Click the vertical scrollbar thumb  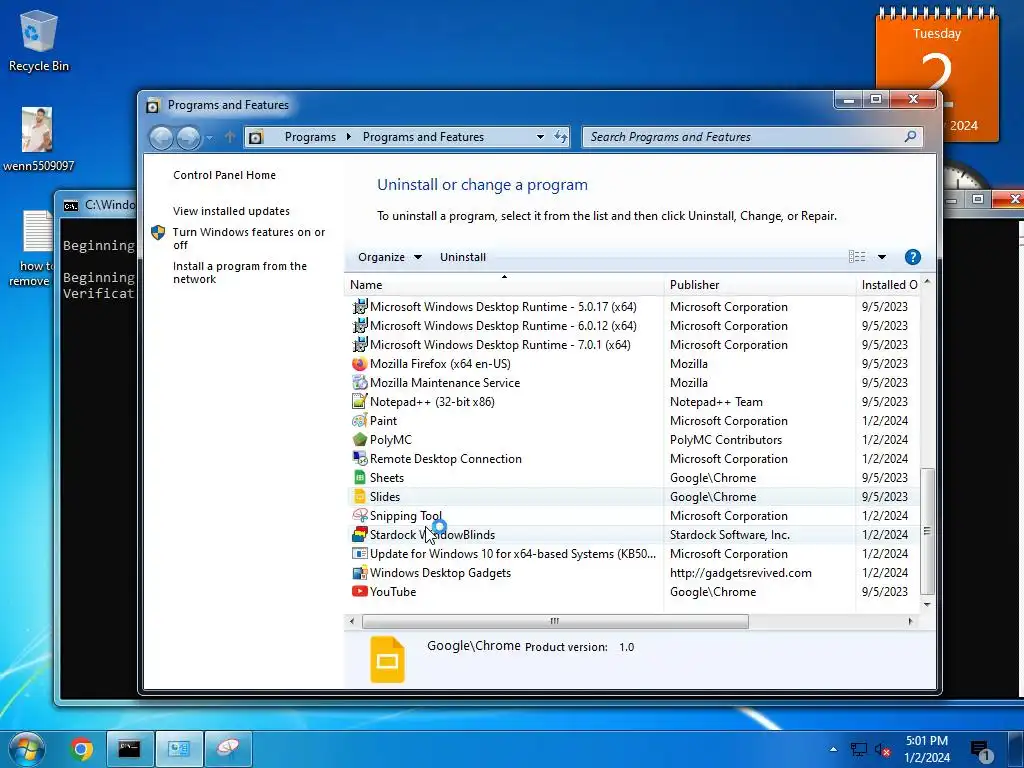pos(927,531)
